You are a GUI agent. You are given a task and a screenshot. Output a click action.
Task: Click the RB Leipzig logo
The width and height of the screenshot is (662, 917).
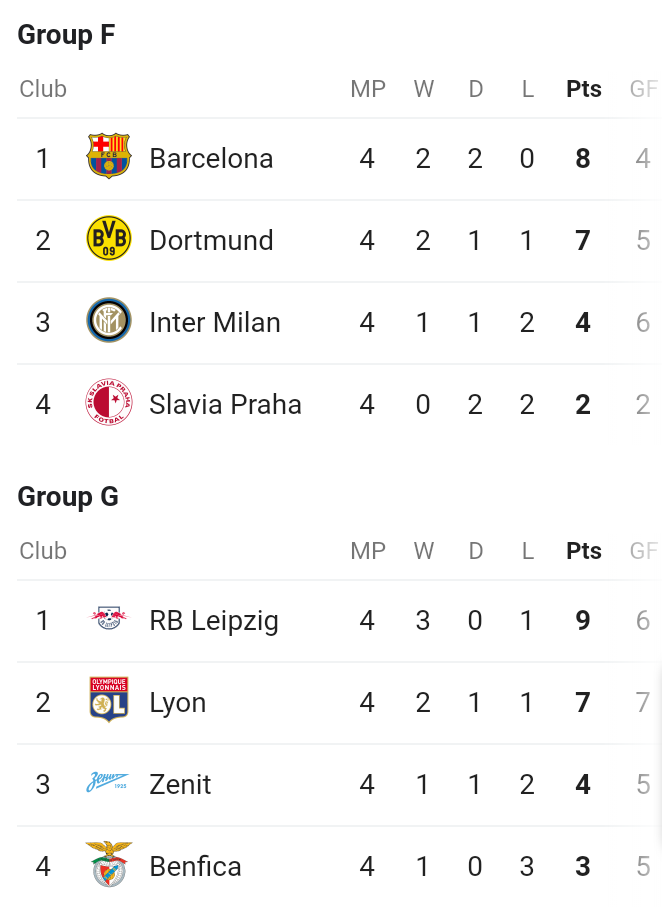click(x=109, y=618)
